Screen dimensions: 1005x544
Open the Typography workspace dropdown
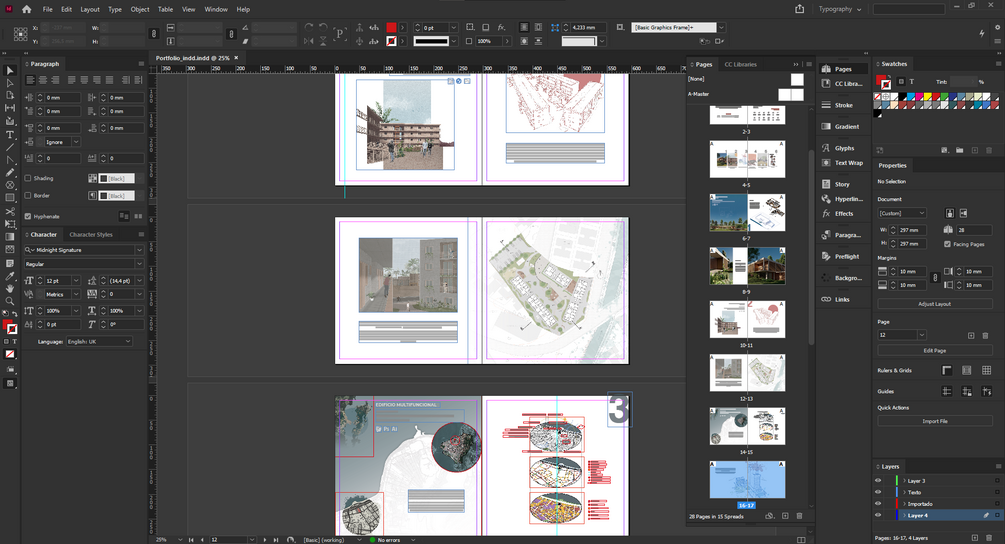(x=840, y=9)
